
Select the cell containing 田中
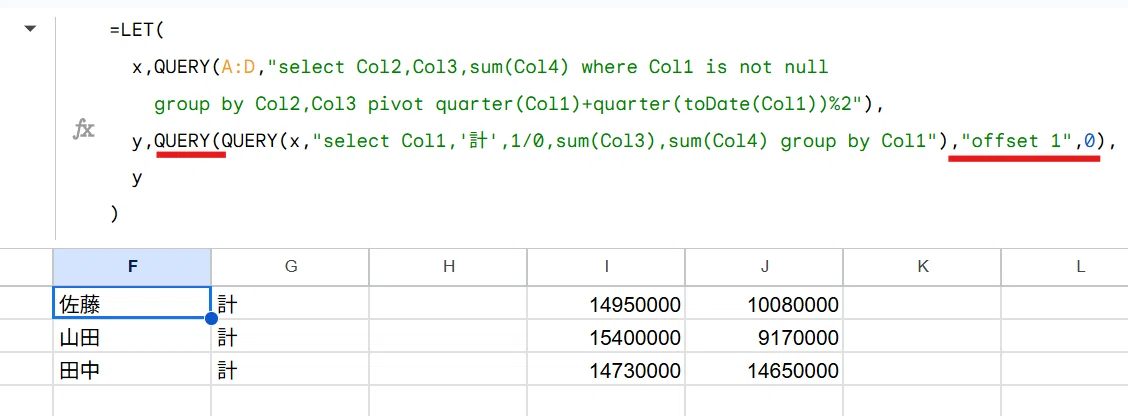coord(132,370)
